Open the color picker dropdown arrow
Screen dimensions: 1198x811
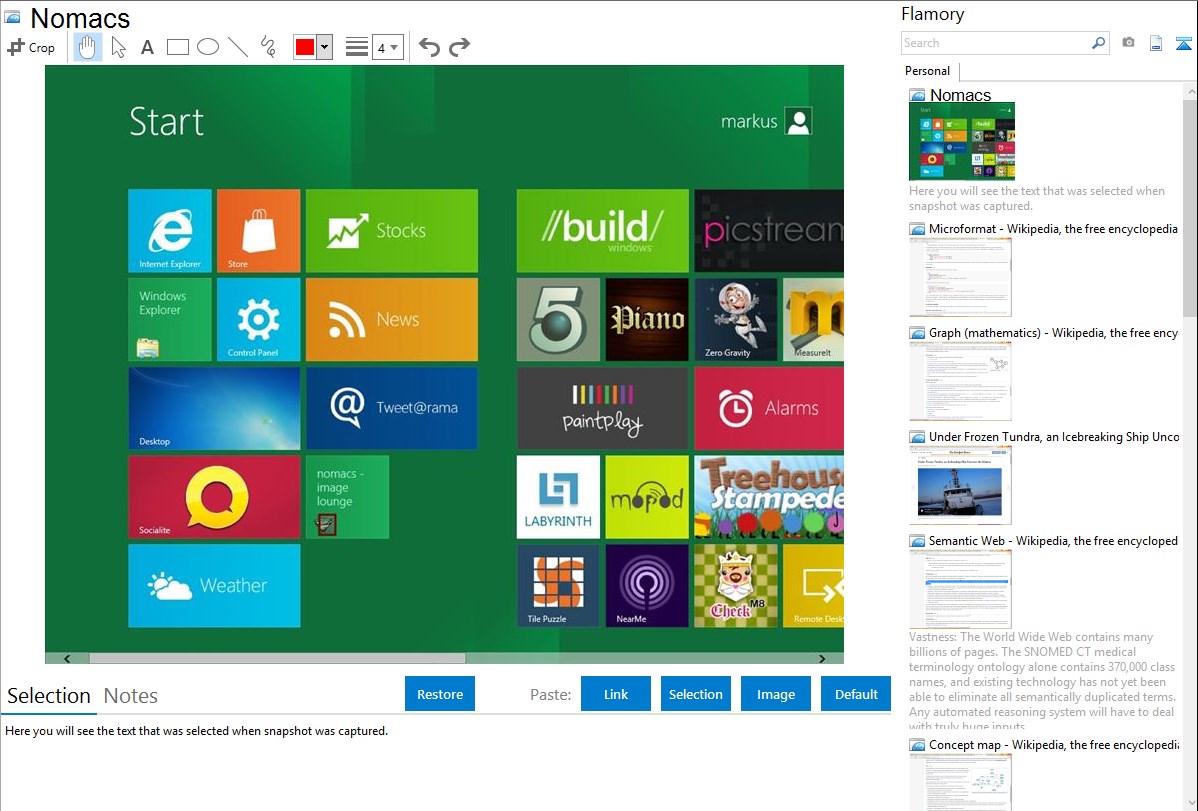(324, 47)
